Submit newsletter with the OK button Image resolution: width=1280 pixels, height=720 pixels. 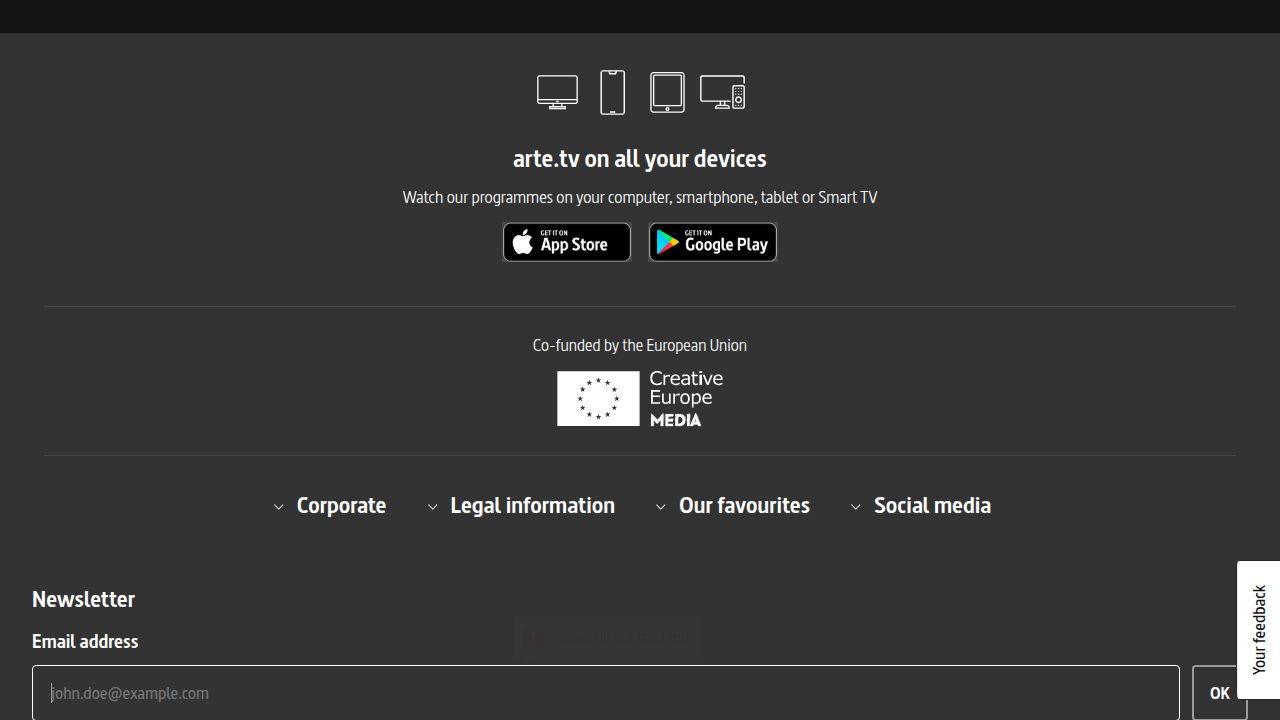tap(1220, 693)
